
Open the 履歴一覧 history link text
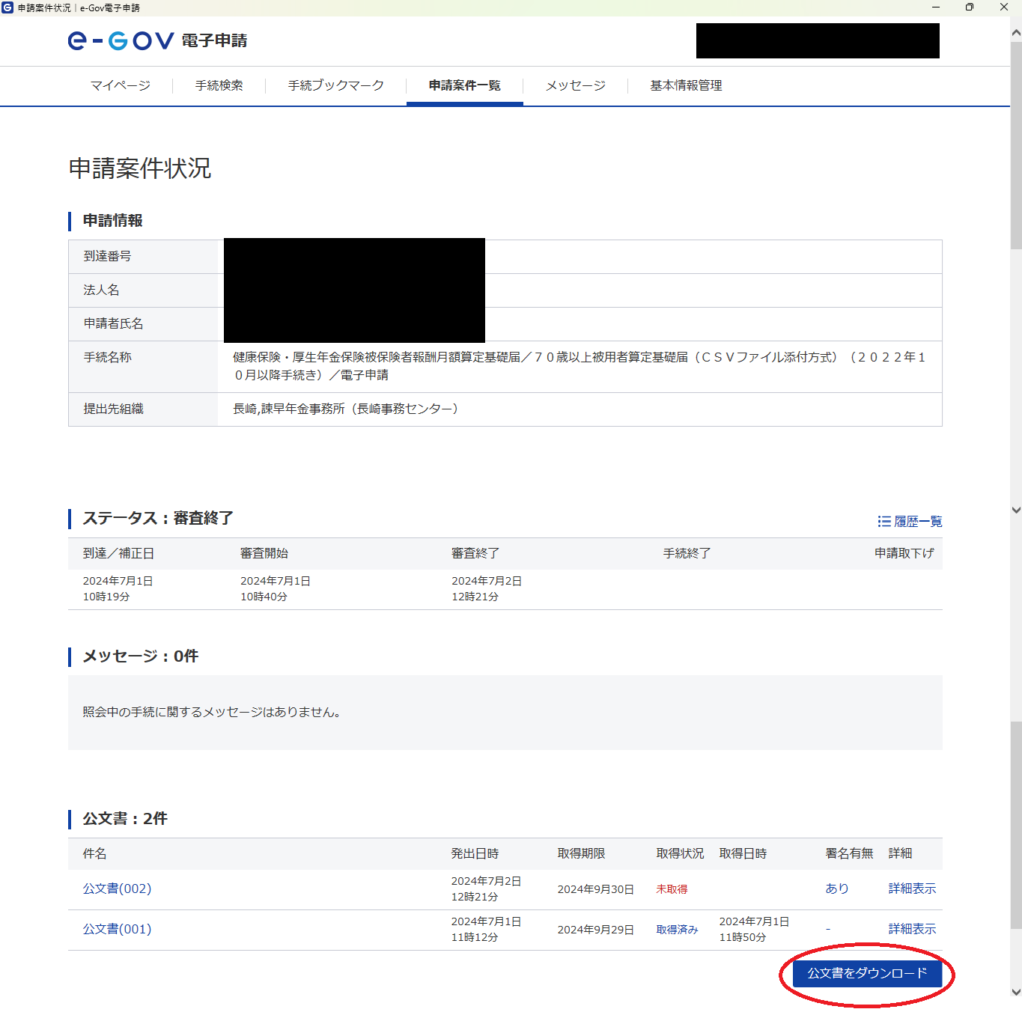click(917, 521)
